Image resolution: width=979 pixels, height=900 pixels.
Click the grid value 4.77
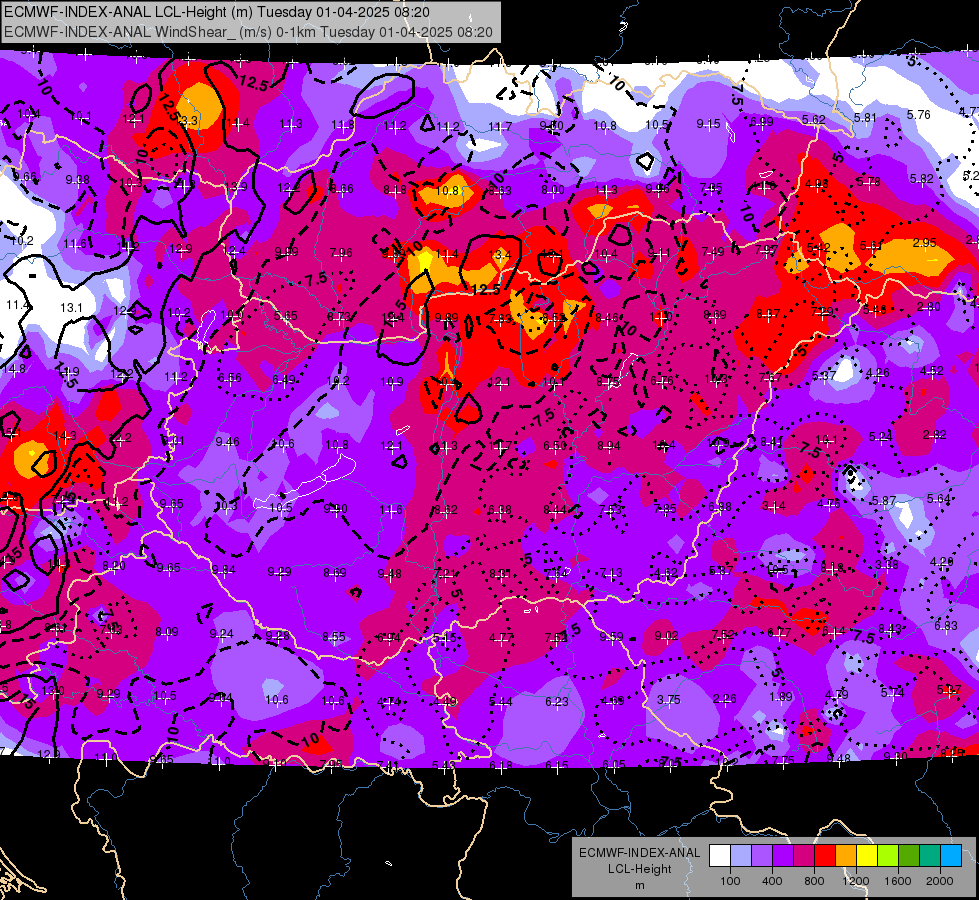click(501, 638)
